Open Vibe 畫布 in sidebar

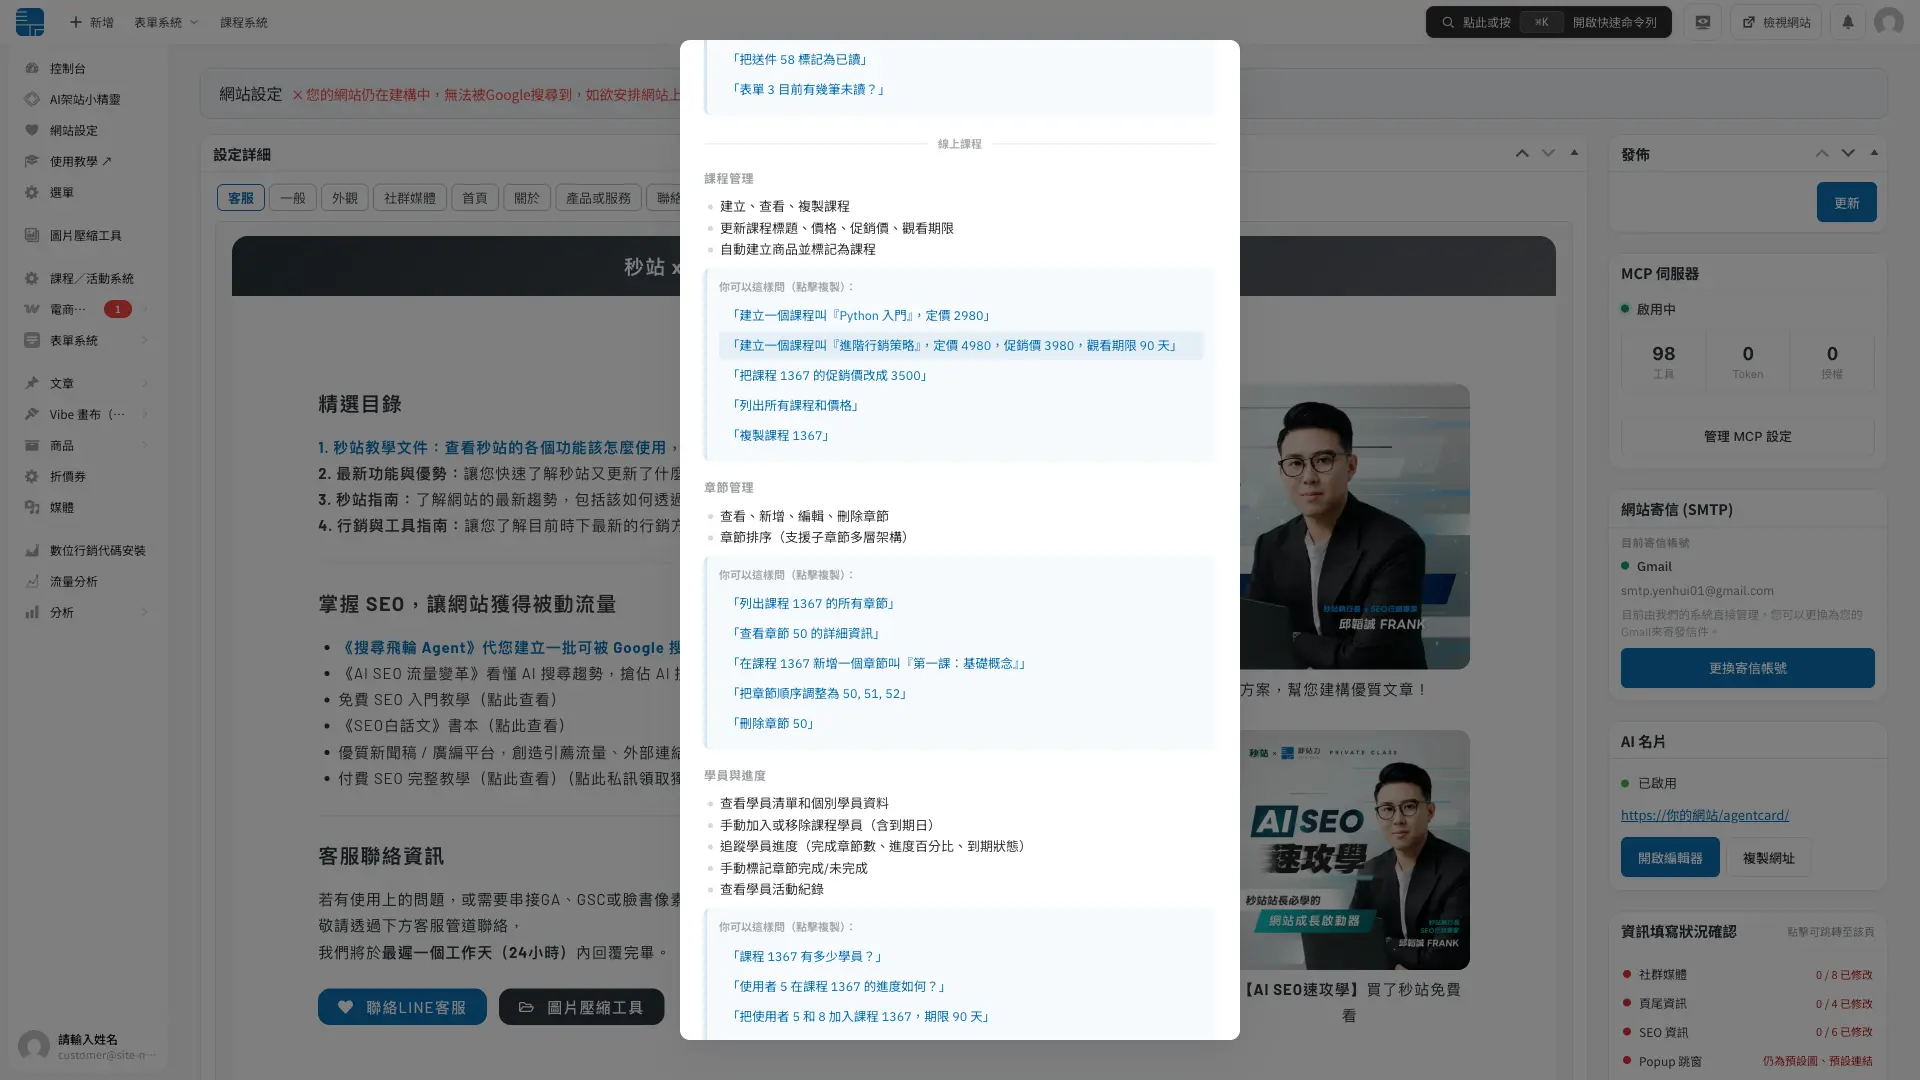pyautogui.click(x=87, y=414)
